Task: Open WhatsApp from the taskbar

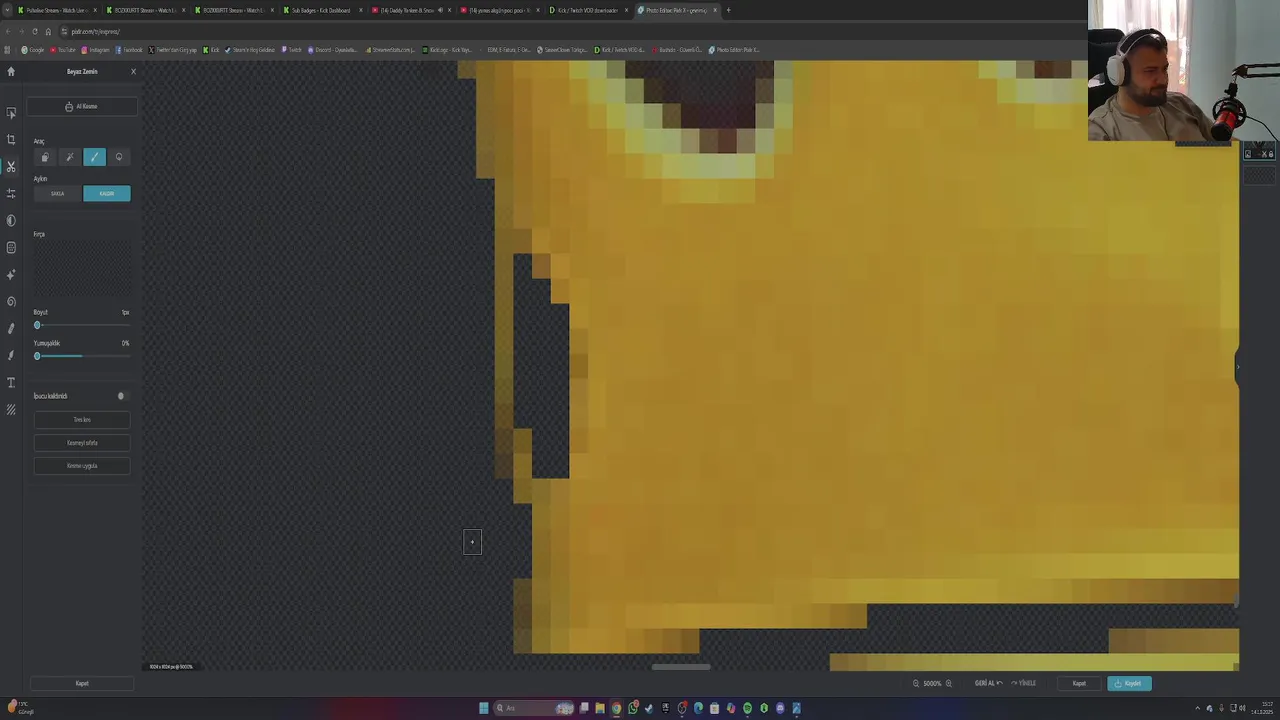Action: click(x=633, y=708)
